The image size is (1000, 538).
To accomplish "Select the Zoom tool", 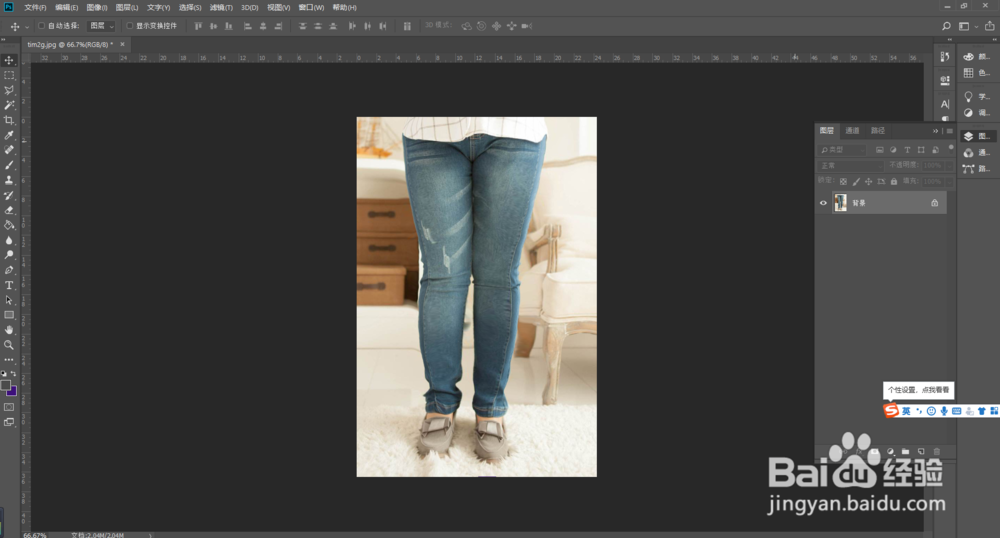I will click(x=9, y=345).
